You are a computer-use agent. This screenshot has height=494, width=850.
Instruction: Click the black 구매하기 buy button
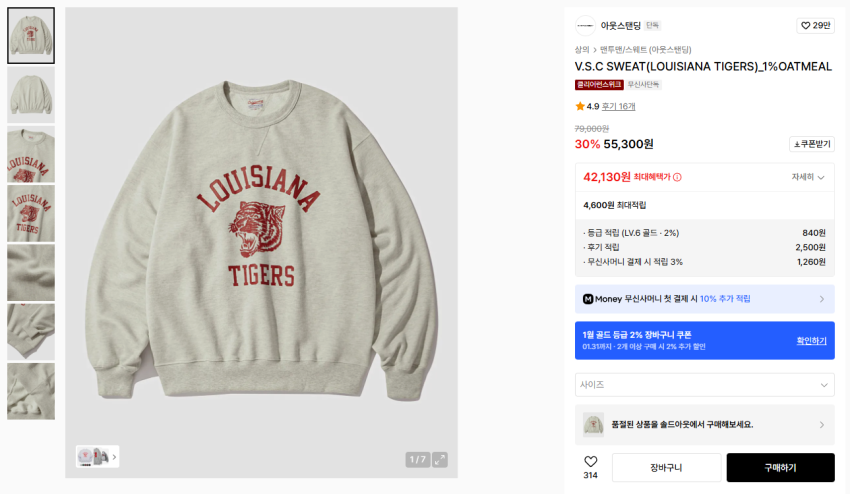[x=780, y=468]
